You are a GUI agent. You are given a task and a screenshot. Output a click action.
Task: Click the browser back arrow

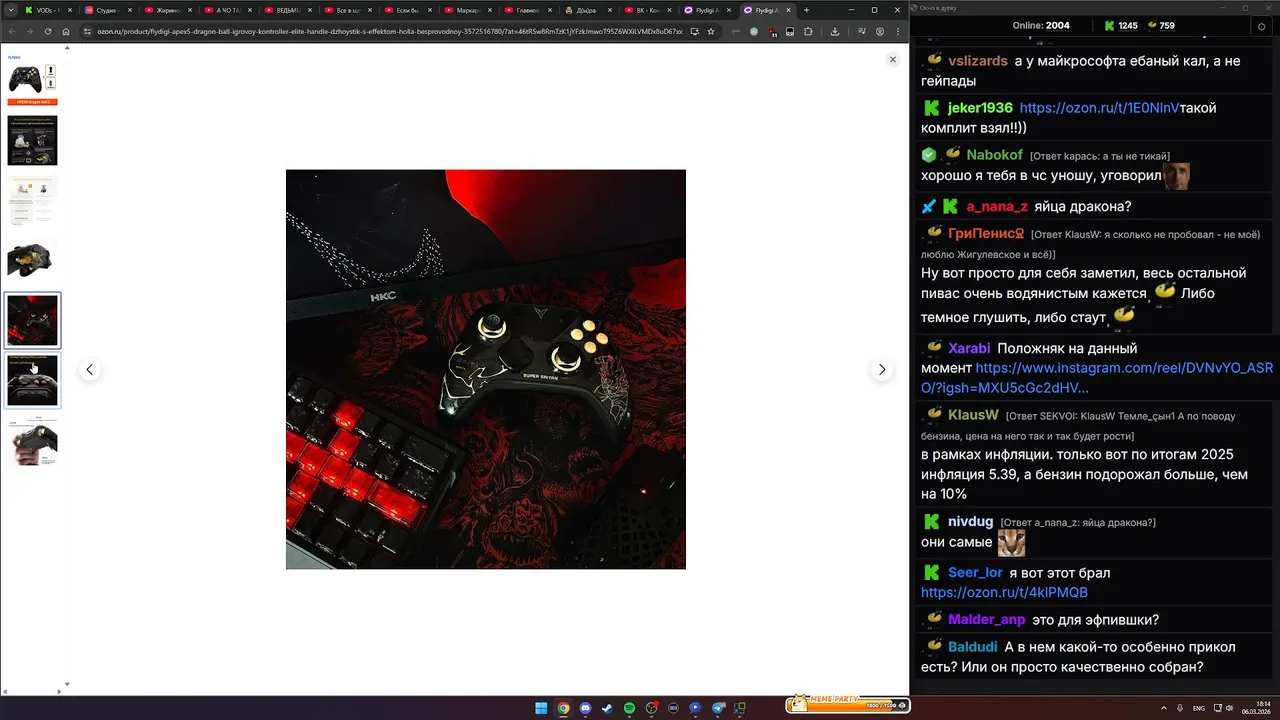pyautogui.click(x=12, y=31)
